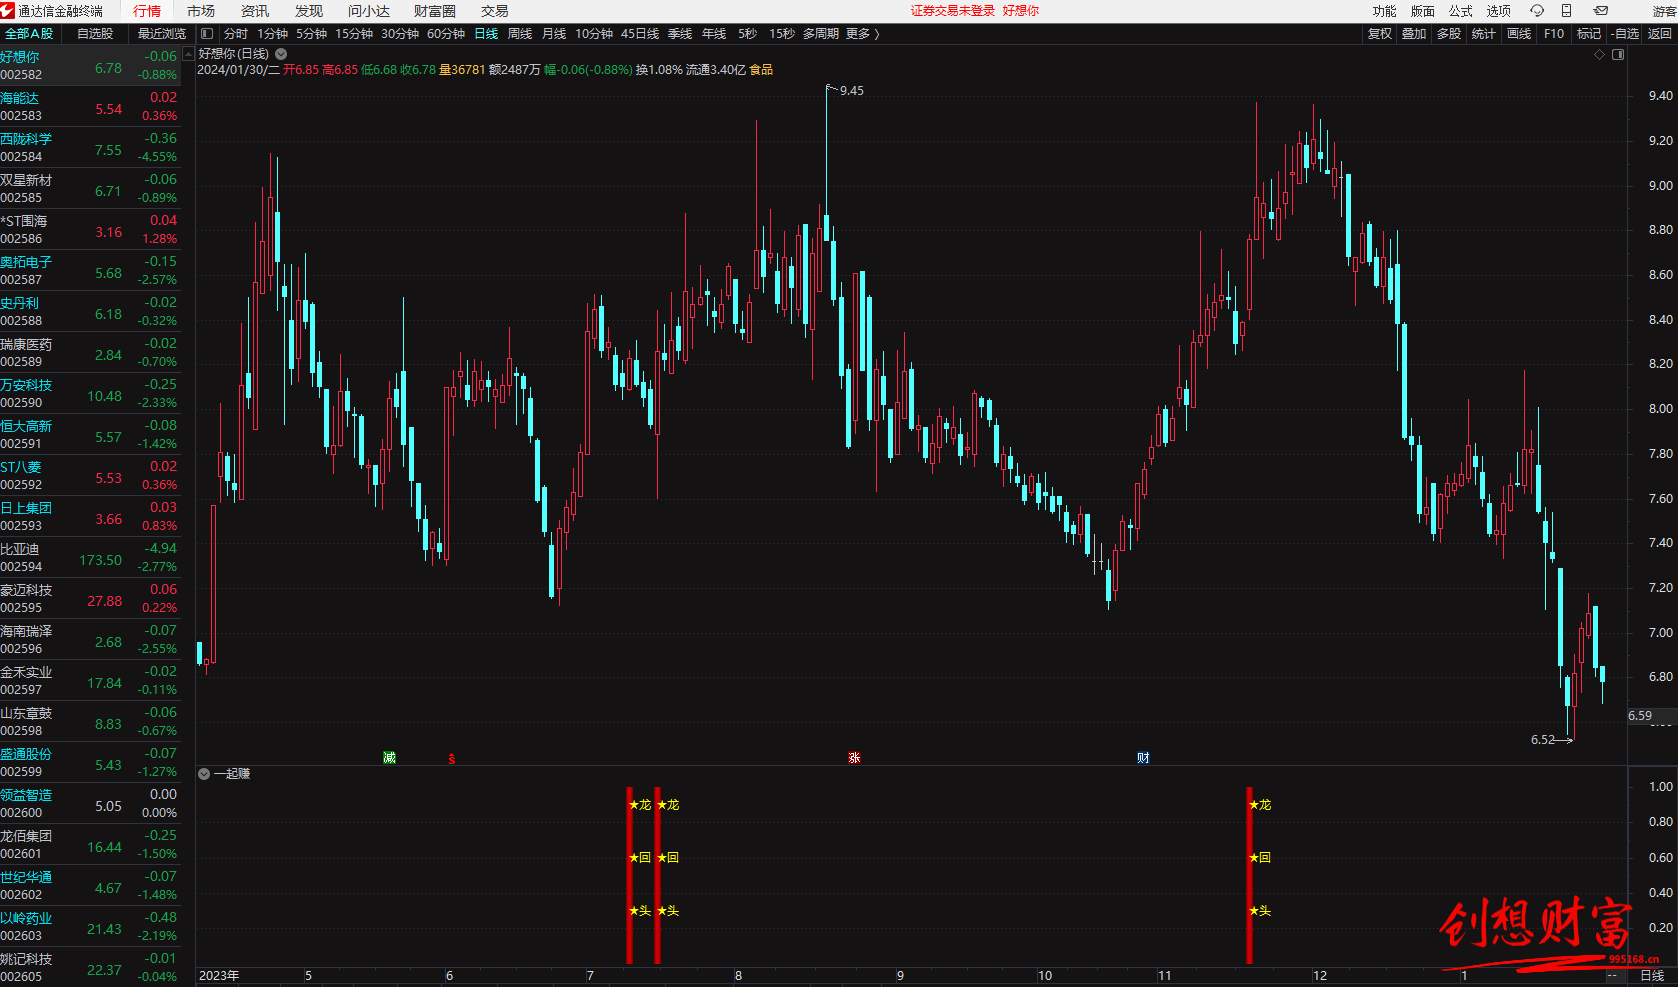Open the 行情 main tab

pyautogui.click(x=147, y=11)
